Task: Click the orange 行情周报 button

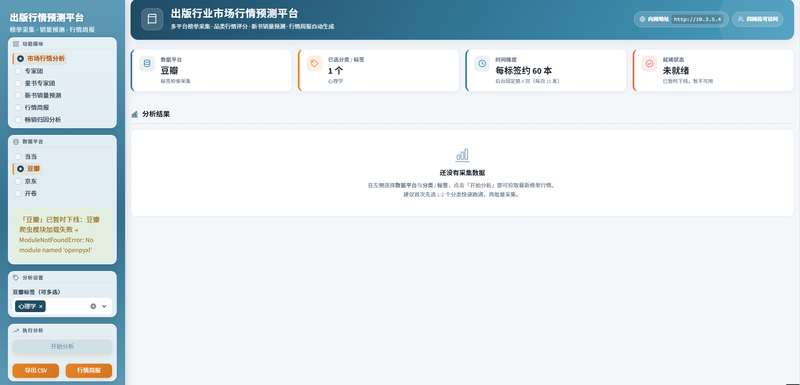Action: click(x=89, y=371)
